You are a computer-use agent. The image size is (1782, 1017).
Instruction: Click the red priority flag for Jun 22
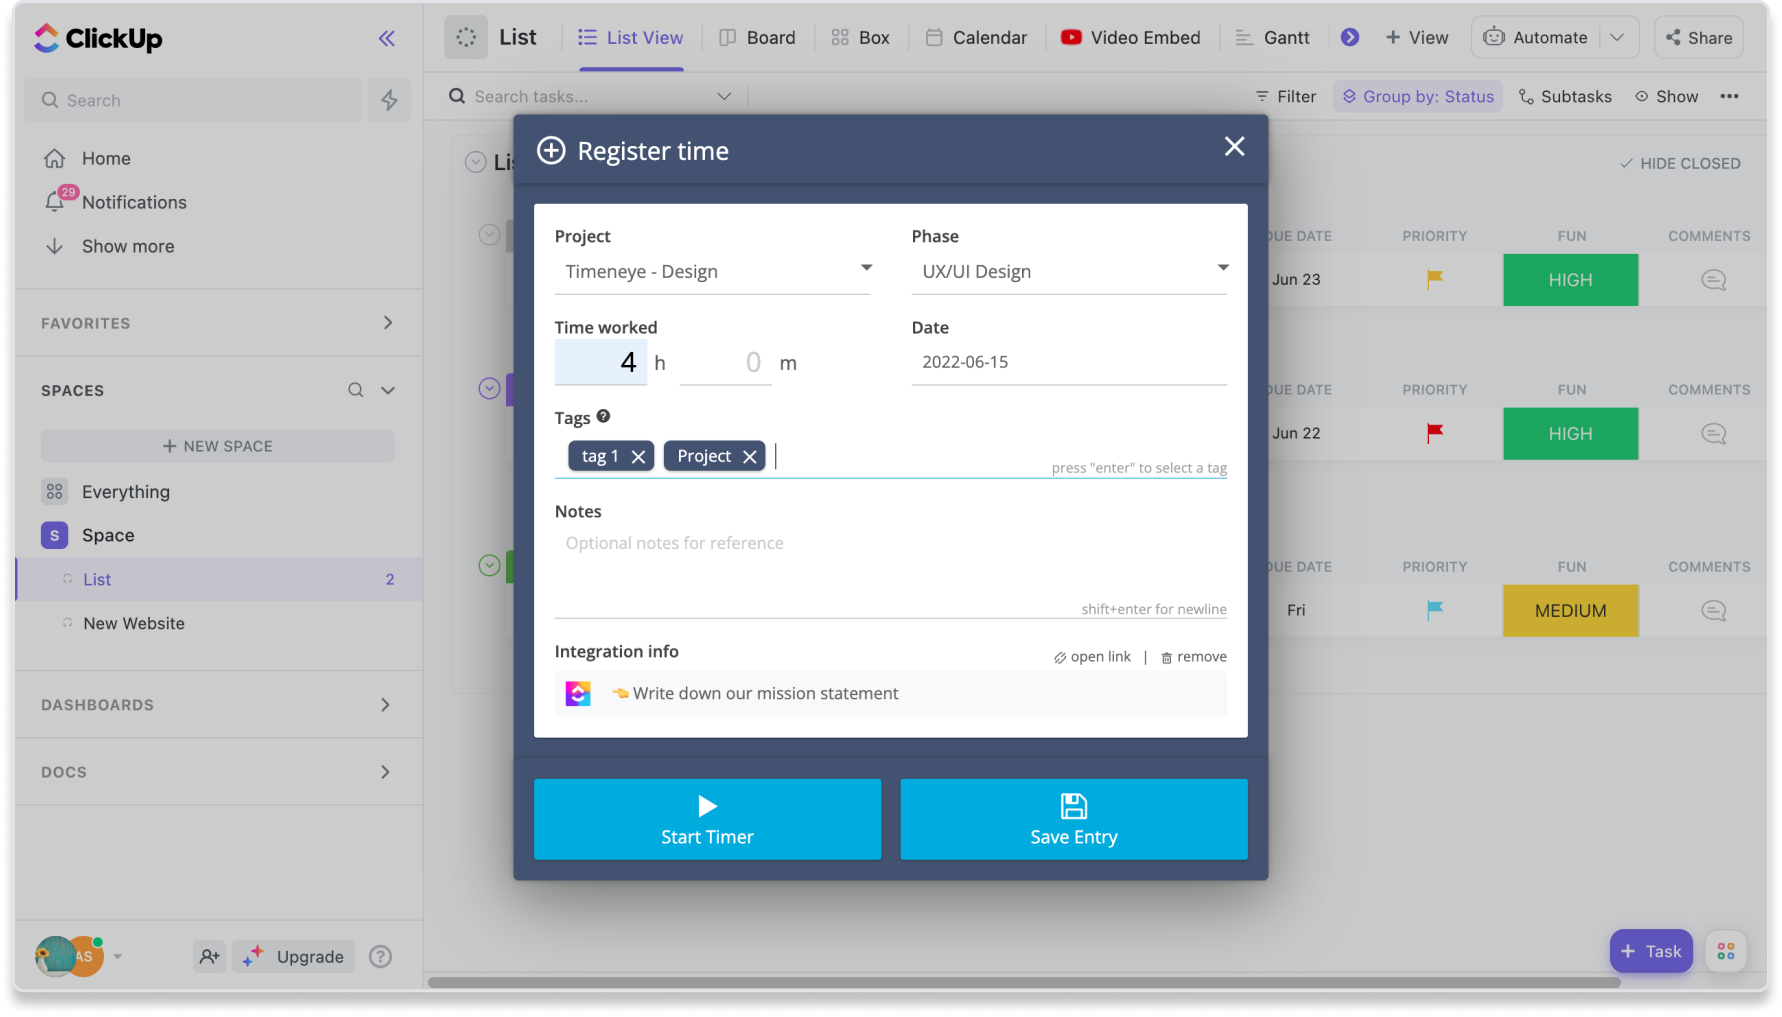pos(1434,433)
